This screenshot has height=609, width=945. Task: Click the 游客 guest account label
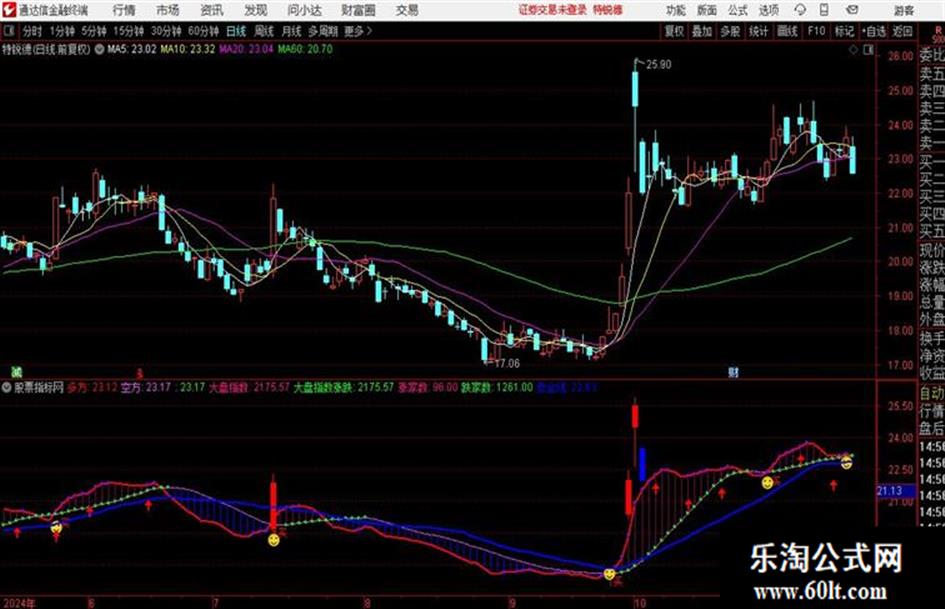[x=903, y=10]
